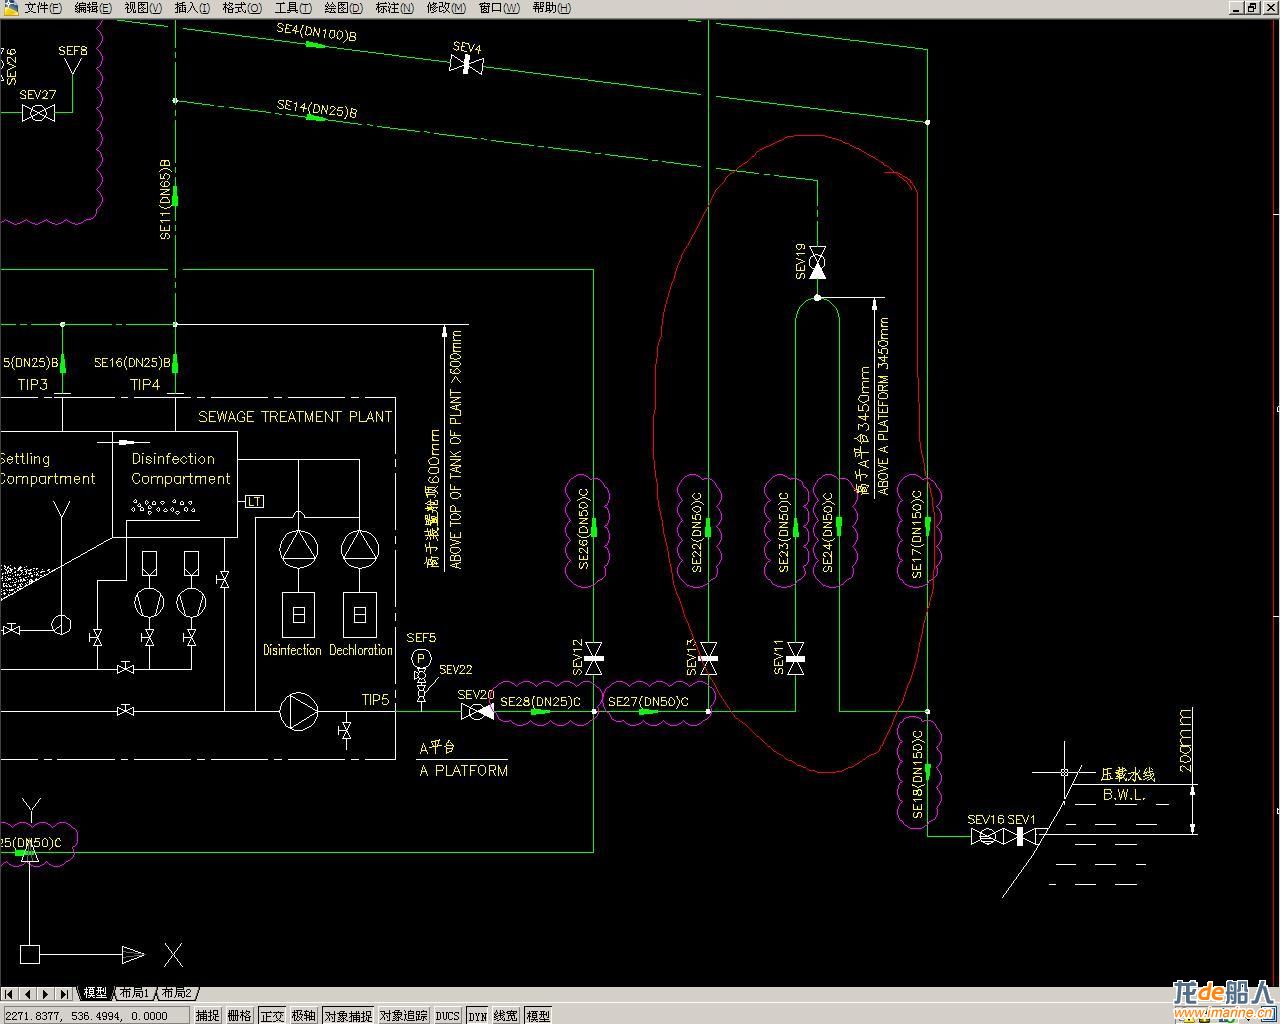Select the SEV11 valve symbol
The height and width of the screenshot is (1024, 1280).
(796, 658)
